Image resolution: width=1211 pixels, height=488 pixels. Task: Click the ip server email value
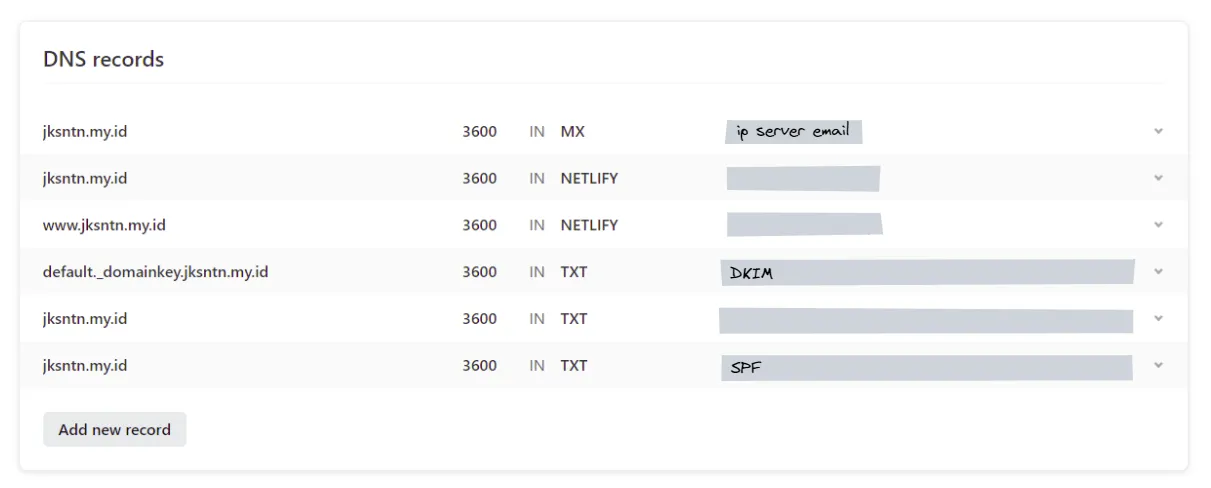click(x=793, y=131)
